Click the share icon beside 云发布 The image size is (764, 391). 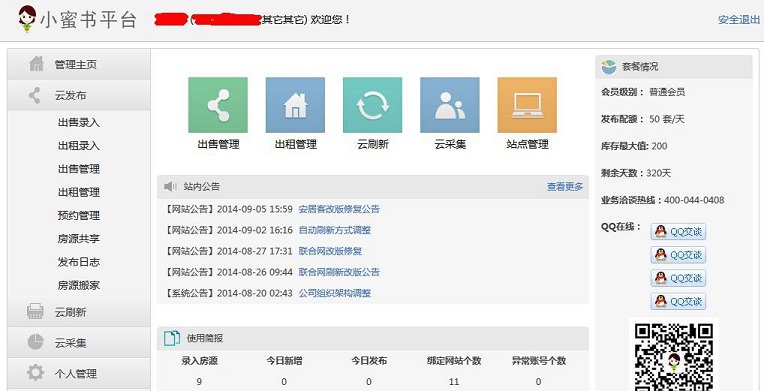click(35, 95)
